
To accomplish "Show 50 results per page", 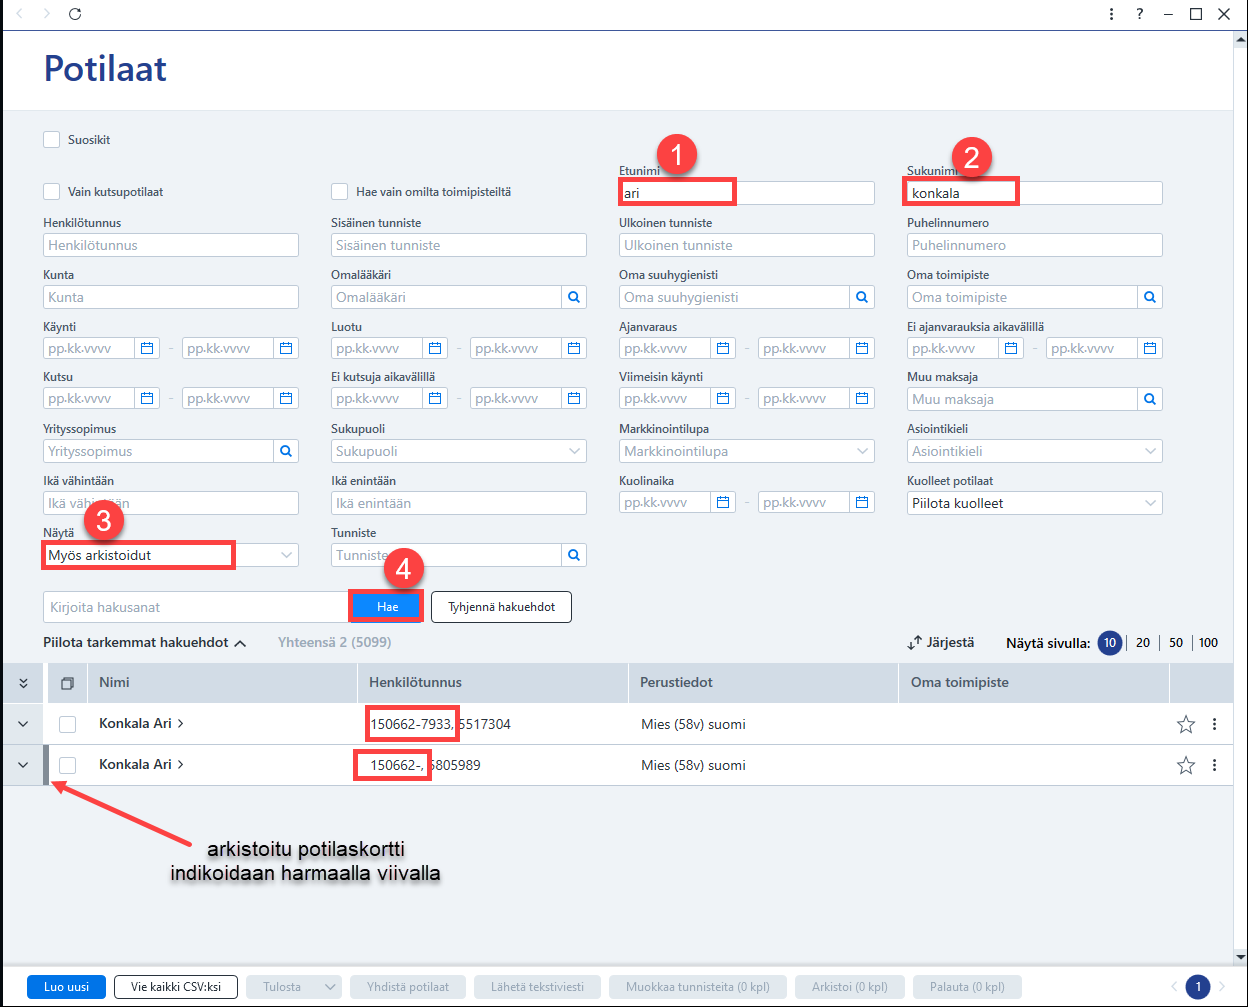I will [1176, 643].
